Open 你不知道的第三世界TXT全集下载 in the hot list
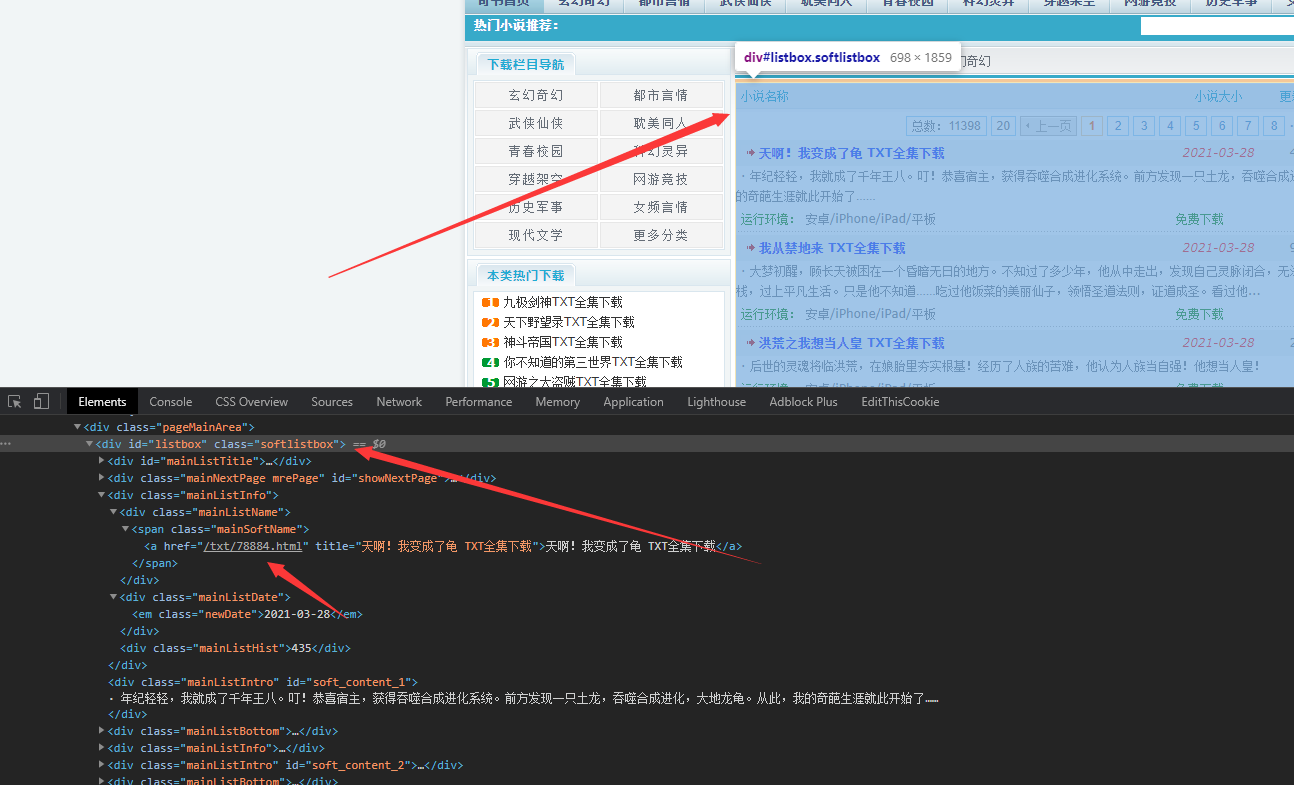The width and height of the screenshot is (1294, 785). pos(593,362)
